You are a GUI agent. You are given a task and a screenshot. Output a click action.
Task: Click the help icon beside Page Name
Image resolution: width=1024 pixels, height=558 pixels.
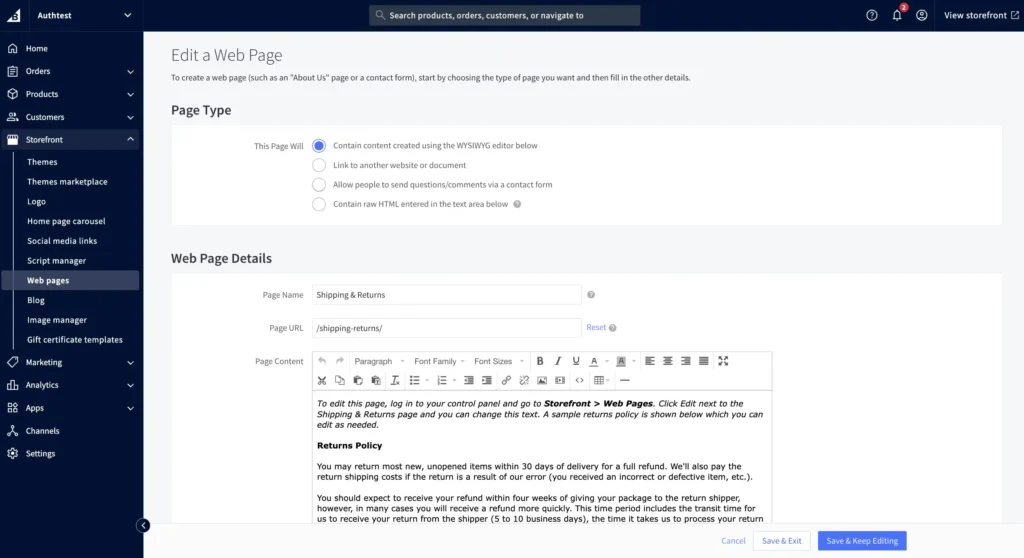tap(591, 295)
